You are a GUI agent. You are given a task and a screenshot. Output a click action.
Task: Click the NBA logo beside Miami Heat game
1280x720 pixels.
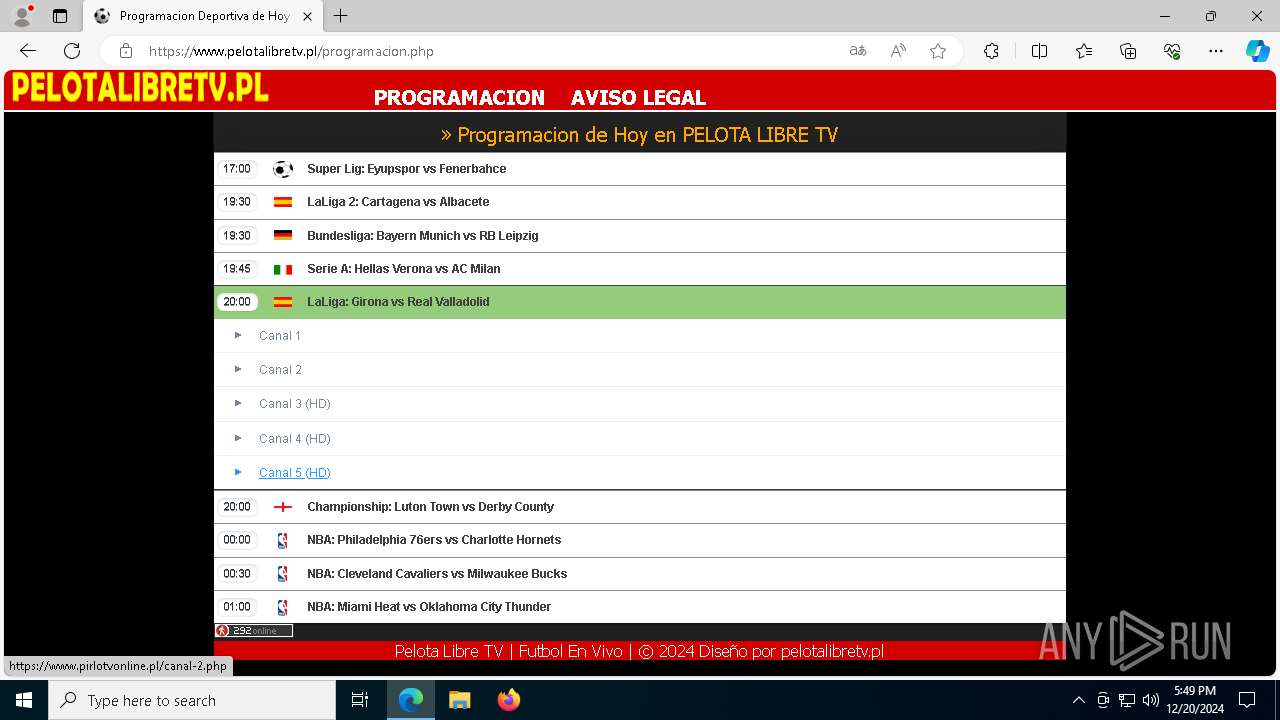pos(283,607)
